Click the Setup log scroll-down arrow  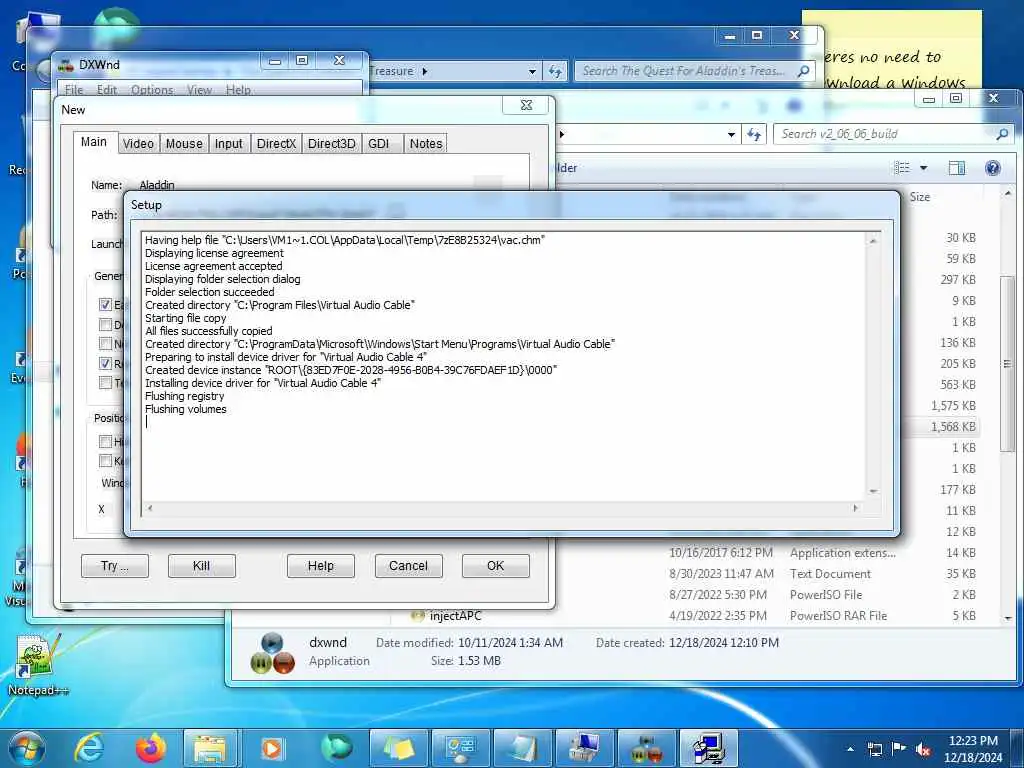pyautogui.click(x=873, y=491)
